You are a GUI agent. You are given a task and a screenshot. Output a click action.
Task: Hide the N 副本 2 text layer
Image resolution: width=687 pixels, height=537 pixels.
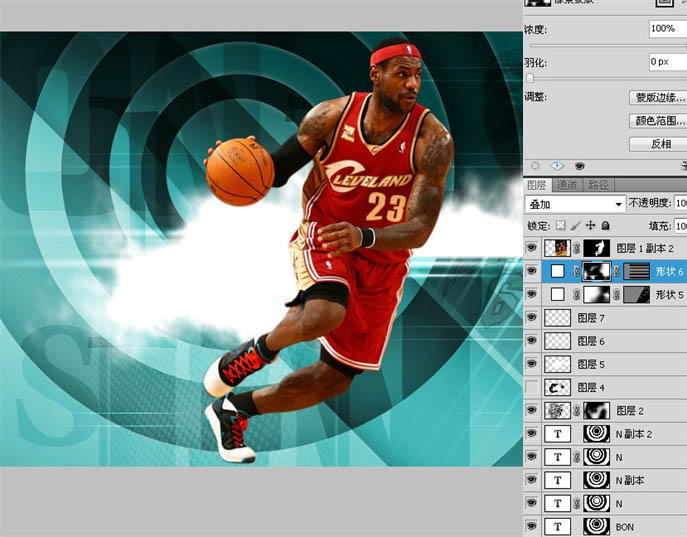point(532,433)
